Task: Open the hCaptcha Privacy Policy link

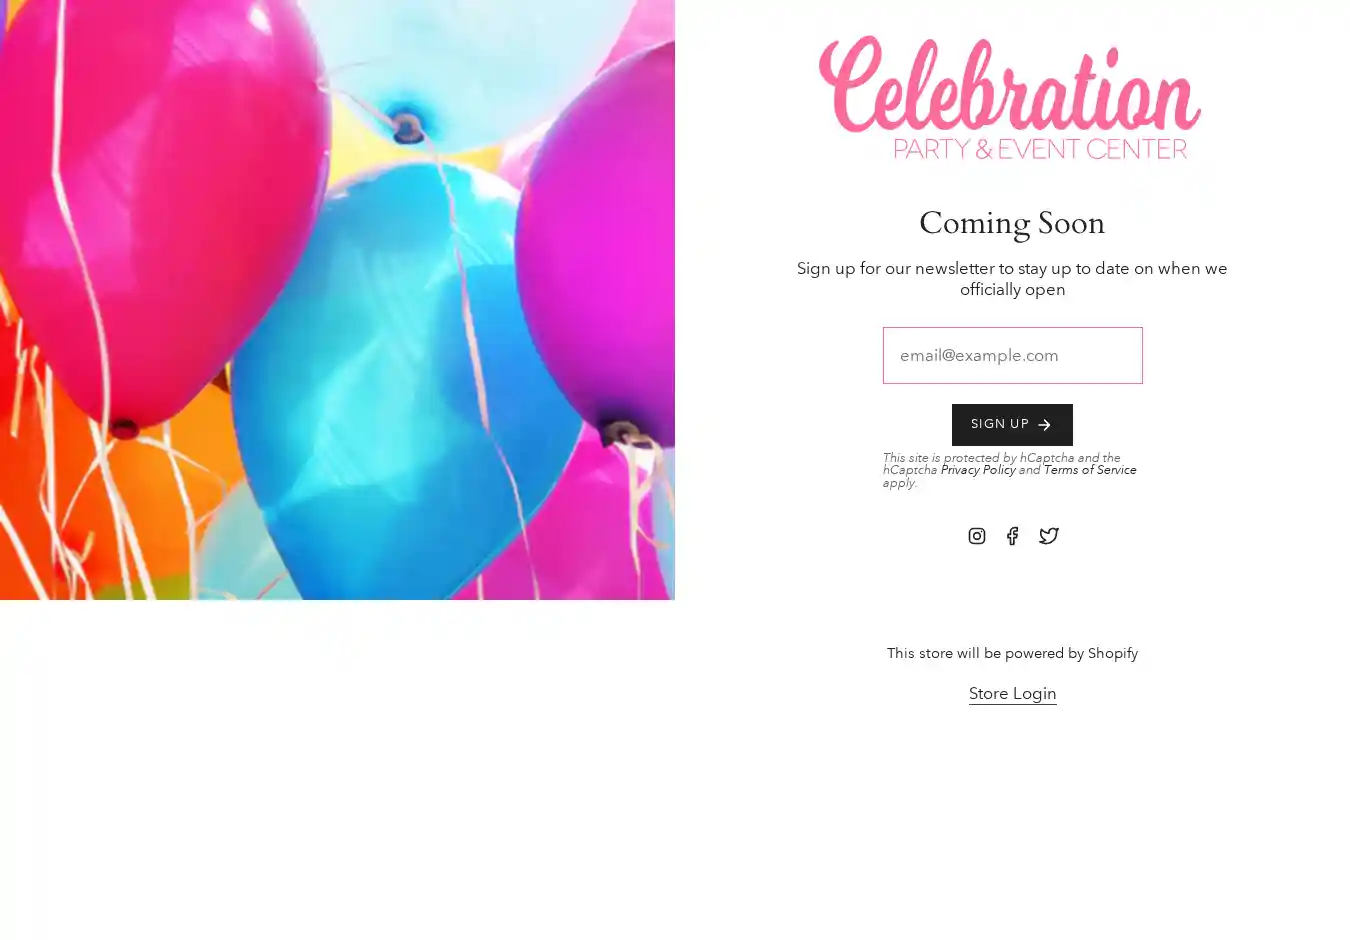Action: coord(977,470)
